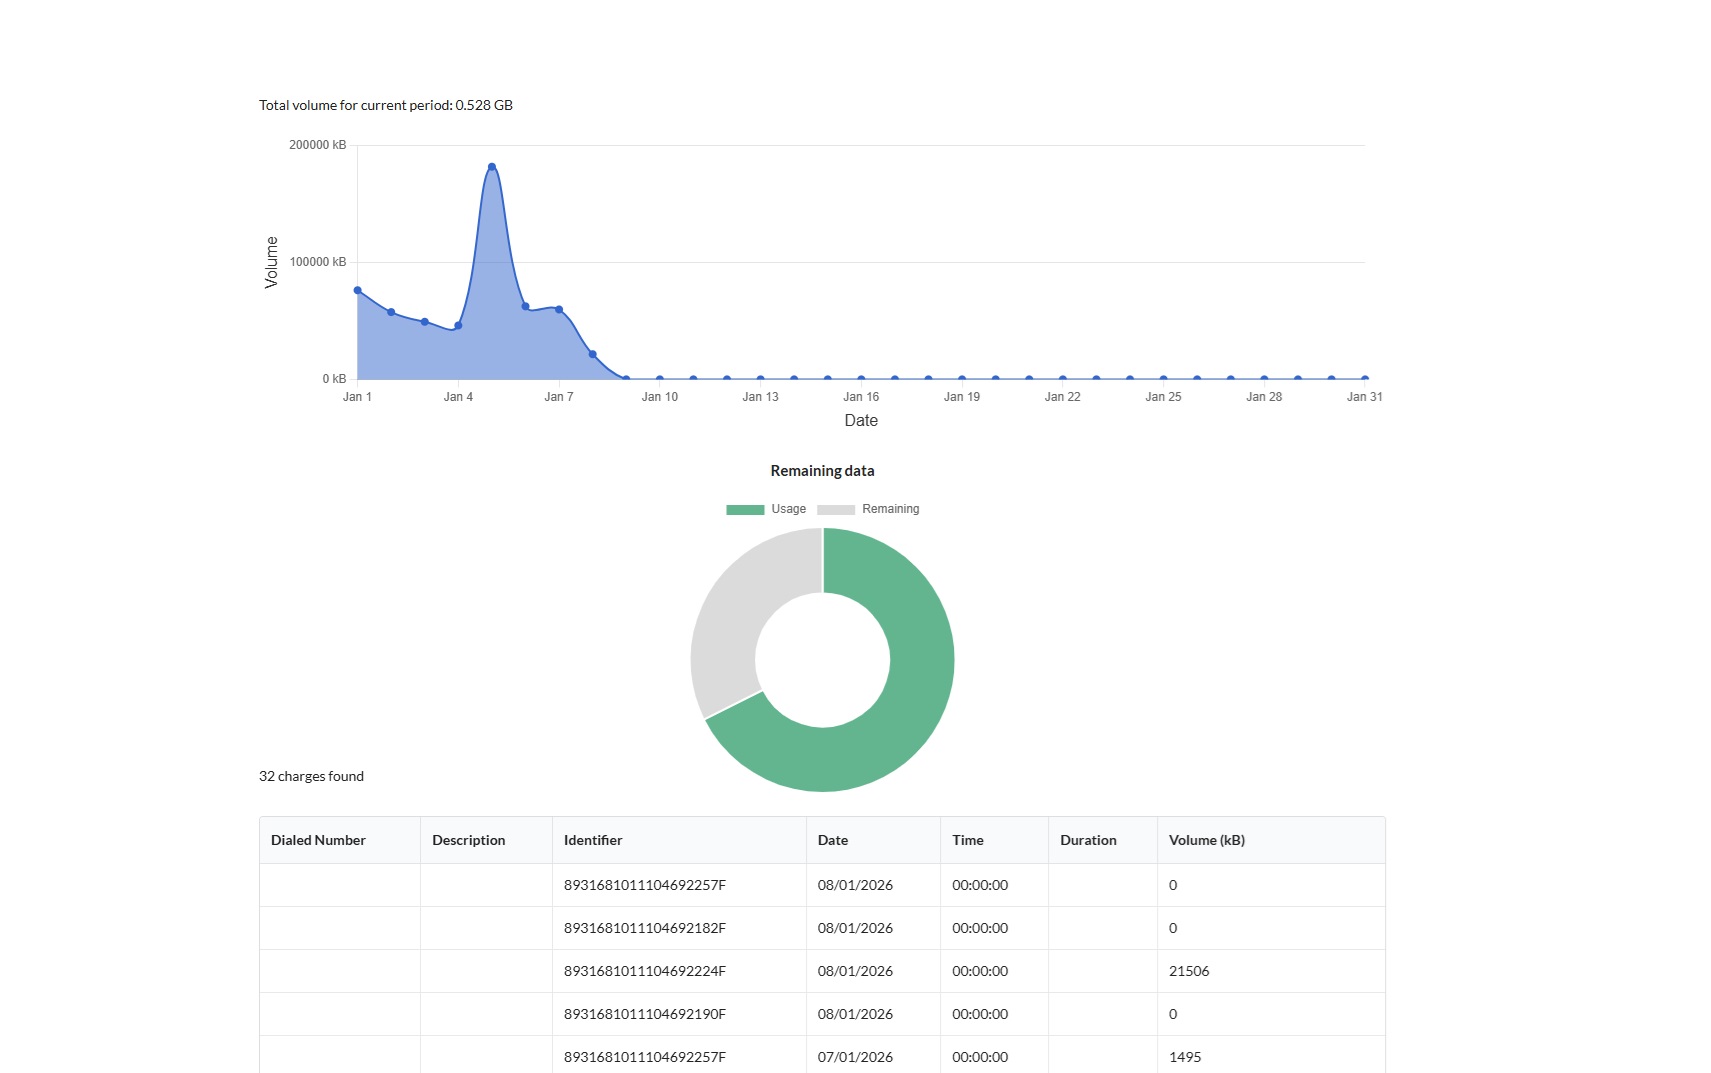Sort table by Date column header
The width and height of the screenshot is (1711, 1073).
[833, 840]
